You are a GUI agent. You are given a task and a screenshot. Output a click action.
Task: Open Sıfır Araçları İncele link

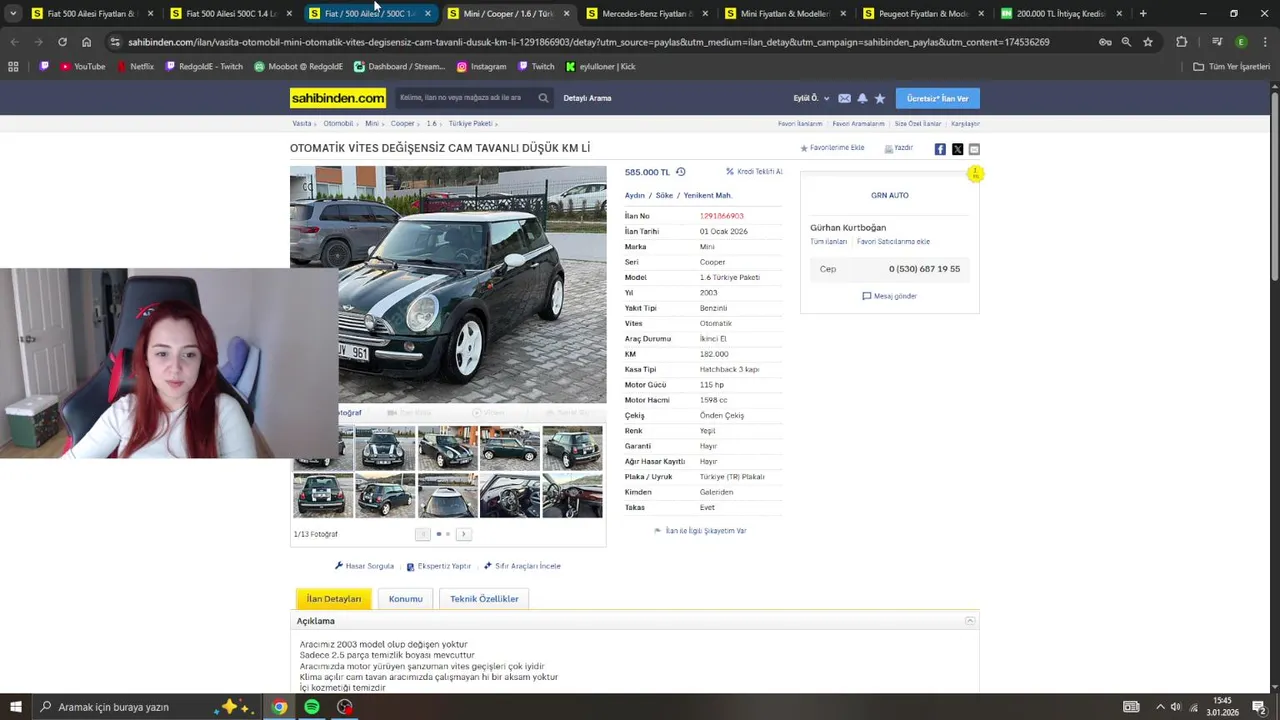[x=522, y=566]
